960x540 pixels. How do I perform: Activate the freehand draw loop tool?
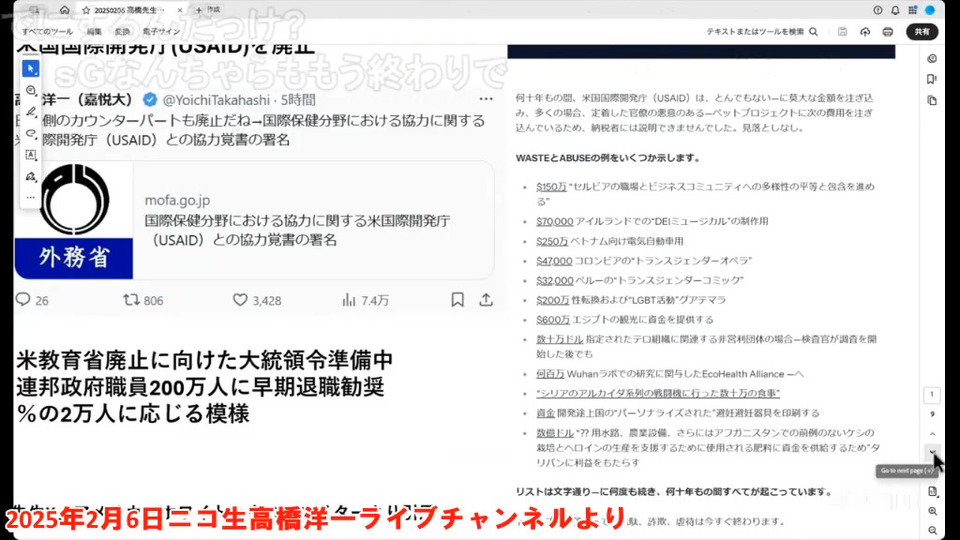tap(31, 133)
